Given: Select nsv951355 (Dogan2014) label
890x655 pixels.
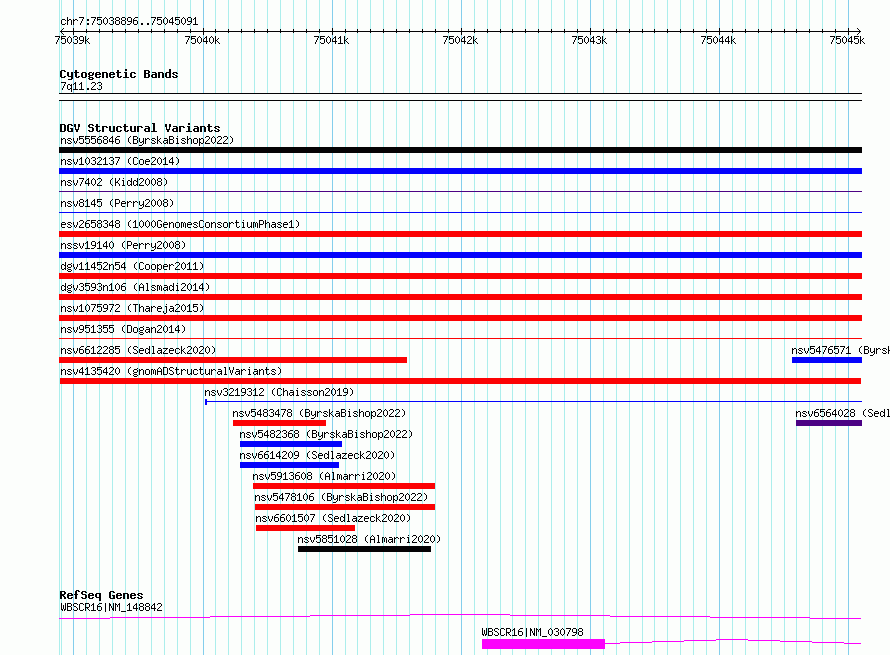Looking at the screenshot, I should (x=123, y=329).
